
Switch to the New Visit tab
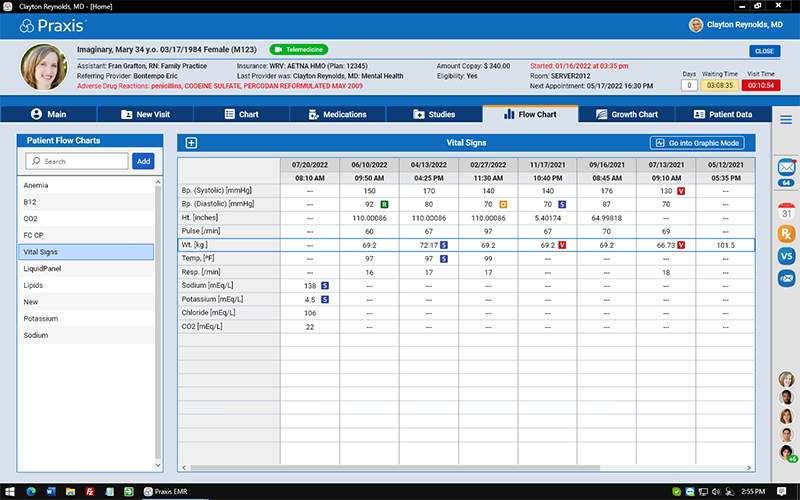coord(145,114)
